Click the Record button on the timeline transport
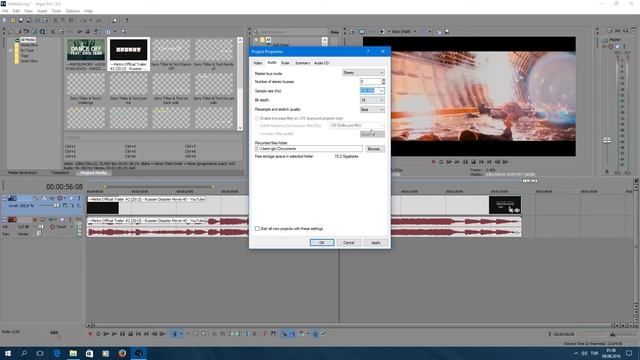The height and width of the screenshot is (360, 640). click(x=90, y=334)
